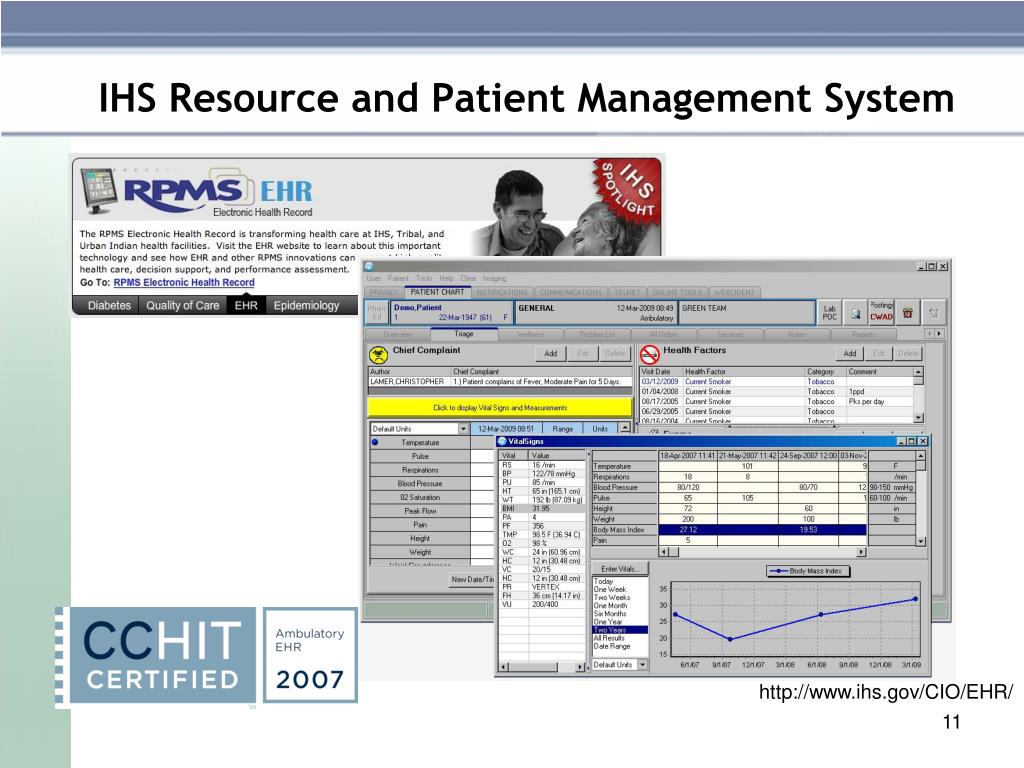Click the Chief Complaint sick-face icon
The width and height of the screenshot is (1024, 768).
pos(378,355)
